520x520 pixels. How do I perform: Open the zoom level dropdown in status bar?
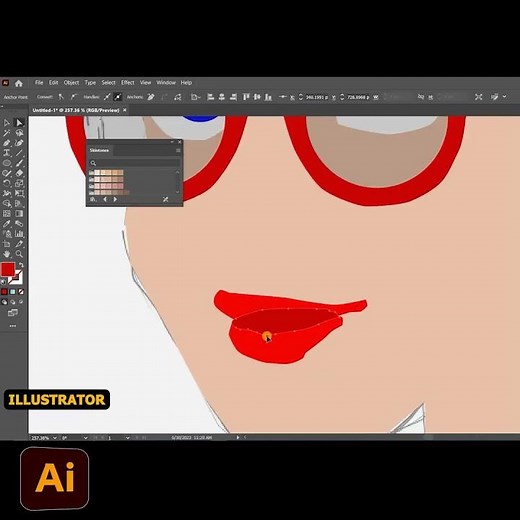click(55, 438)
